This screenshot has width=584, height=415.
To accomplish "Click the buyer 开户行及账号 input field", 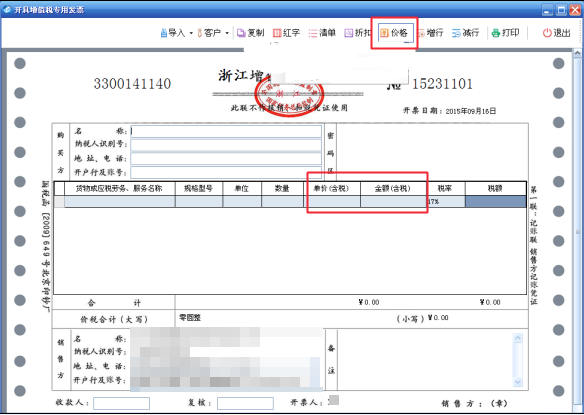I will click(x=226, y=172).
